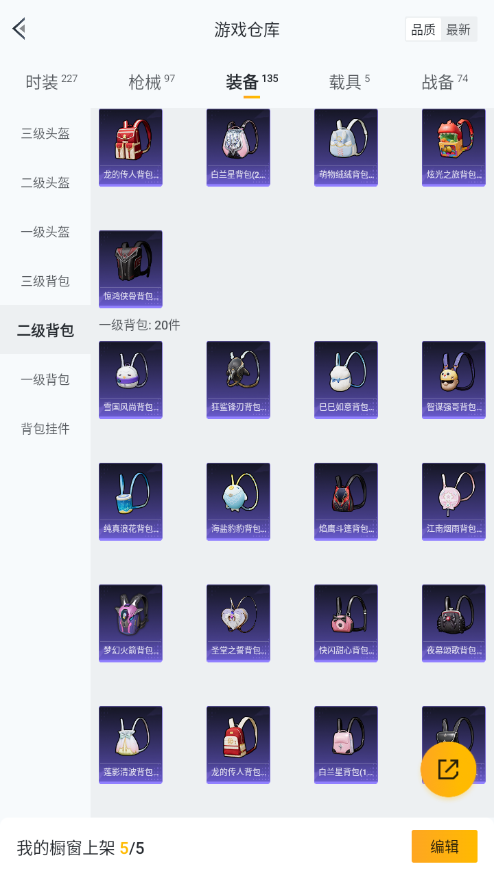Select the 惊鸿侠骨 black backpack item

[x=131, y=269]
